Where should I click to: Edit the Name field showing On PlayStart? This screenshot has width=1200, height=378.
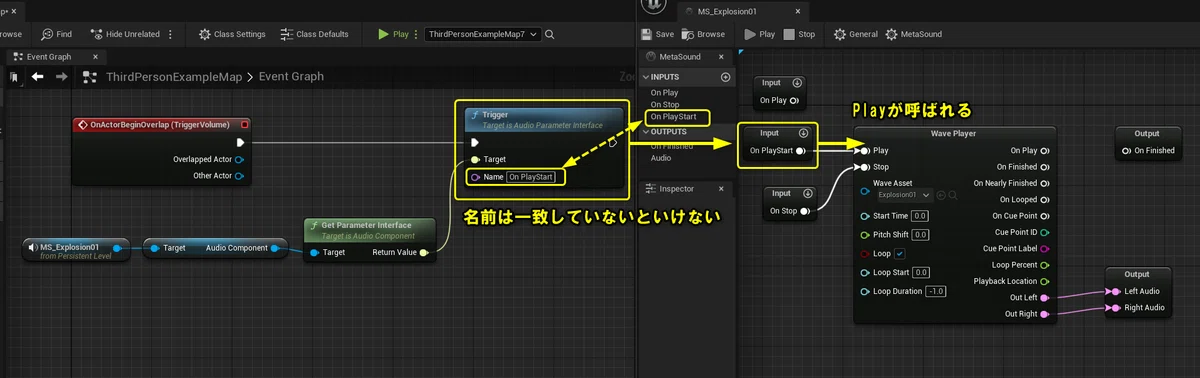click(x=530, y=177)
